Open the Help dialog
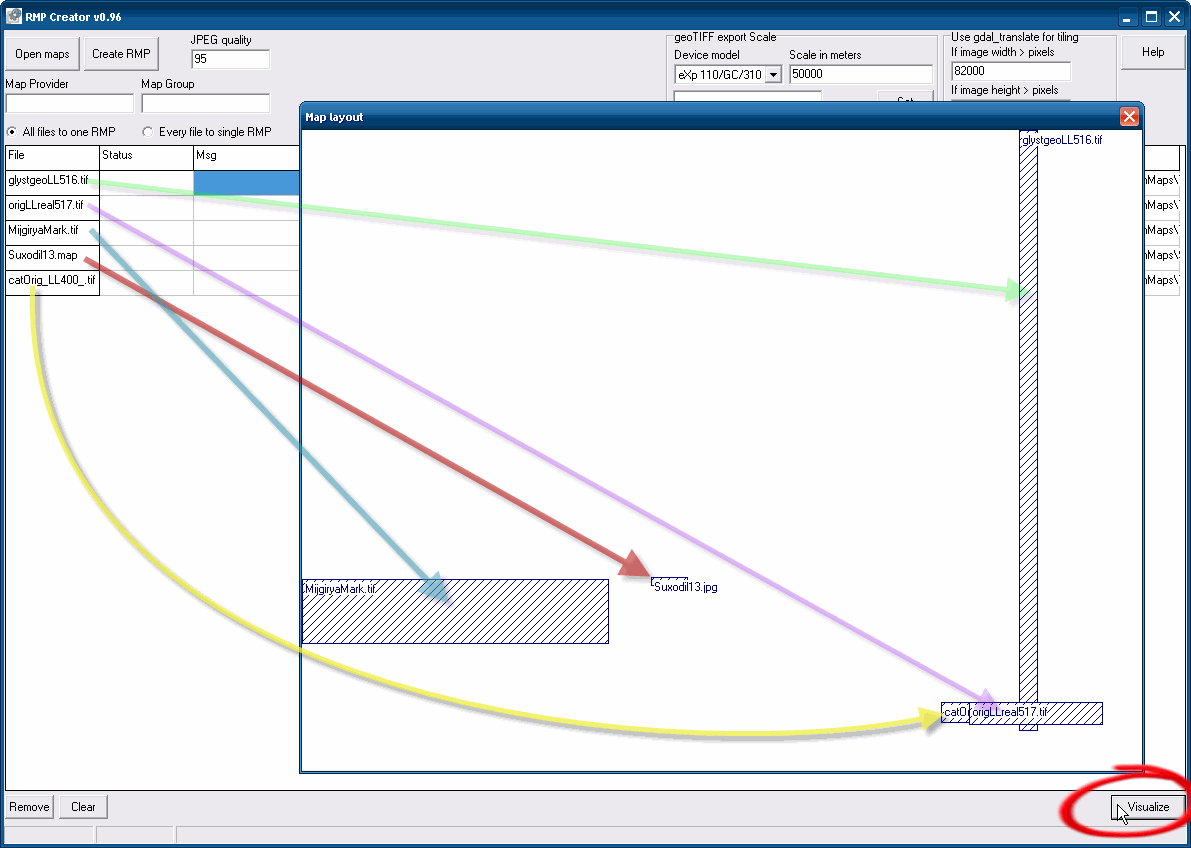The image size is (1191, 848). 1152,52
